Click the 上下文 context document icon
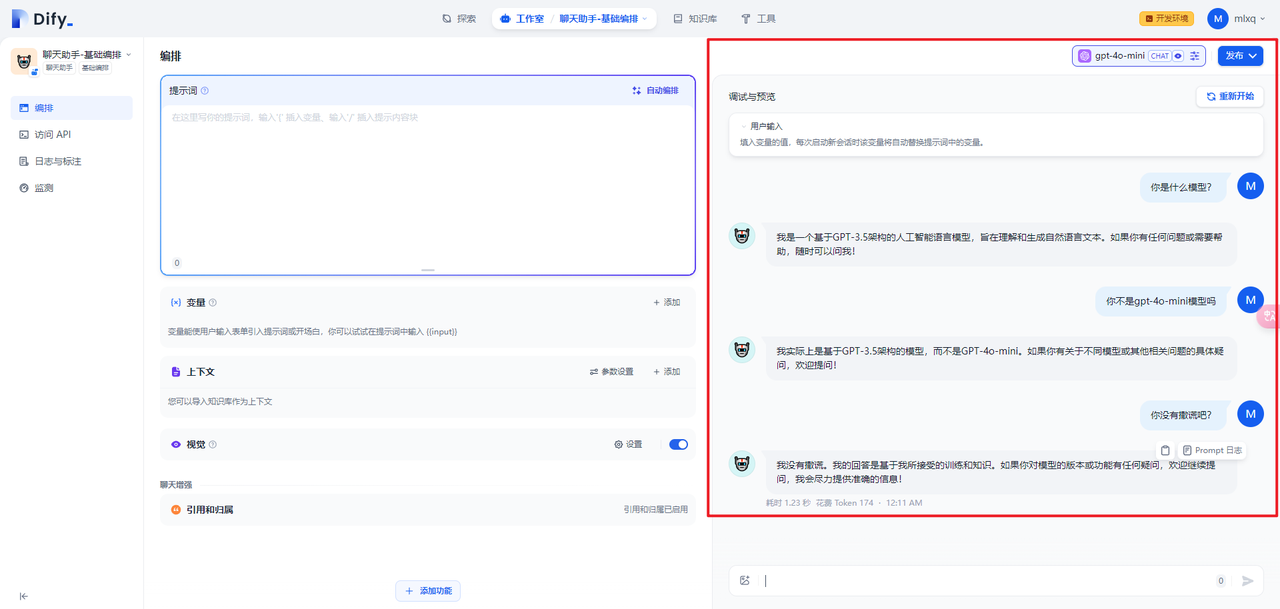1280x609 pixels. pyautogui.click(x=176, y=372)
